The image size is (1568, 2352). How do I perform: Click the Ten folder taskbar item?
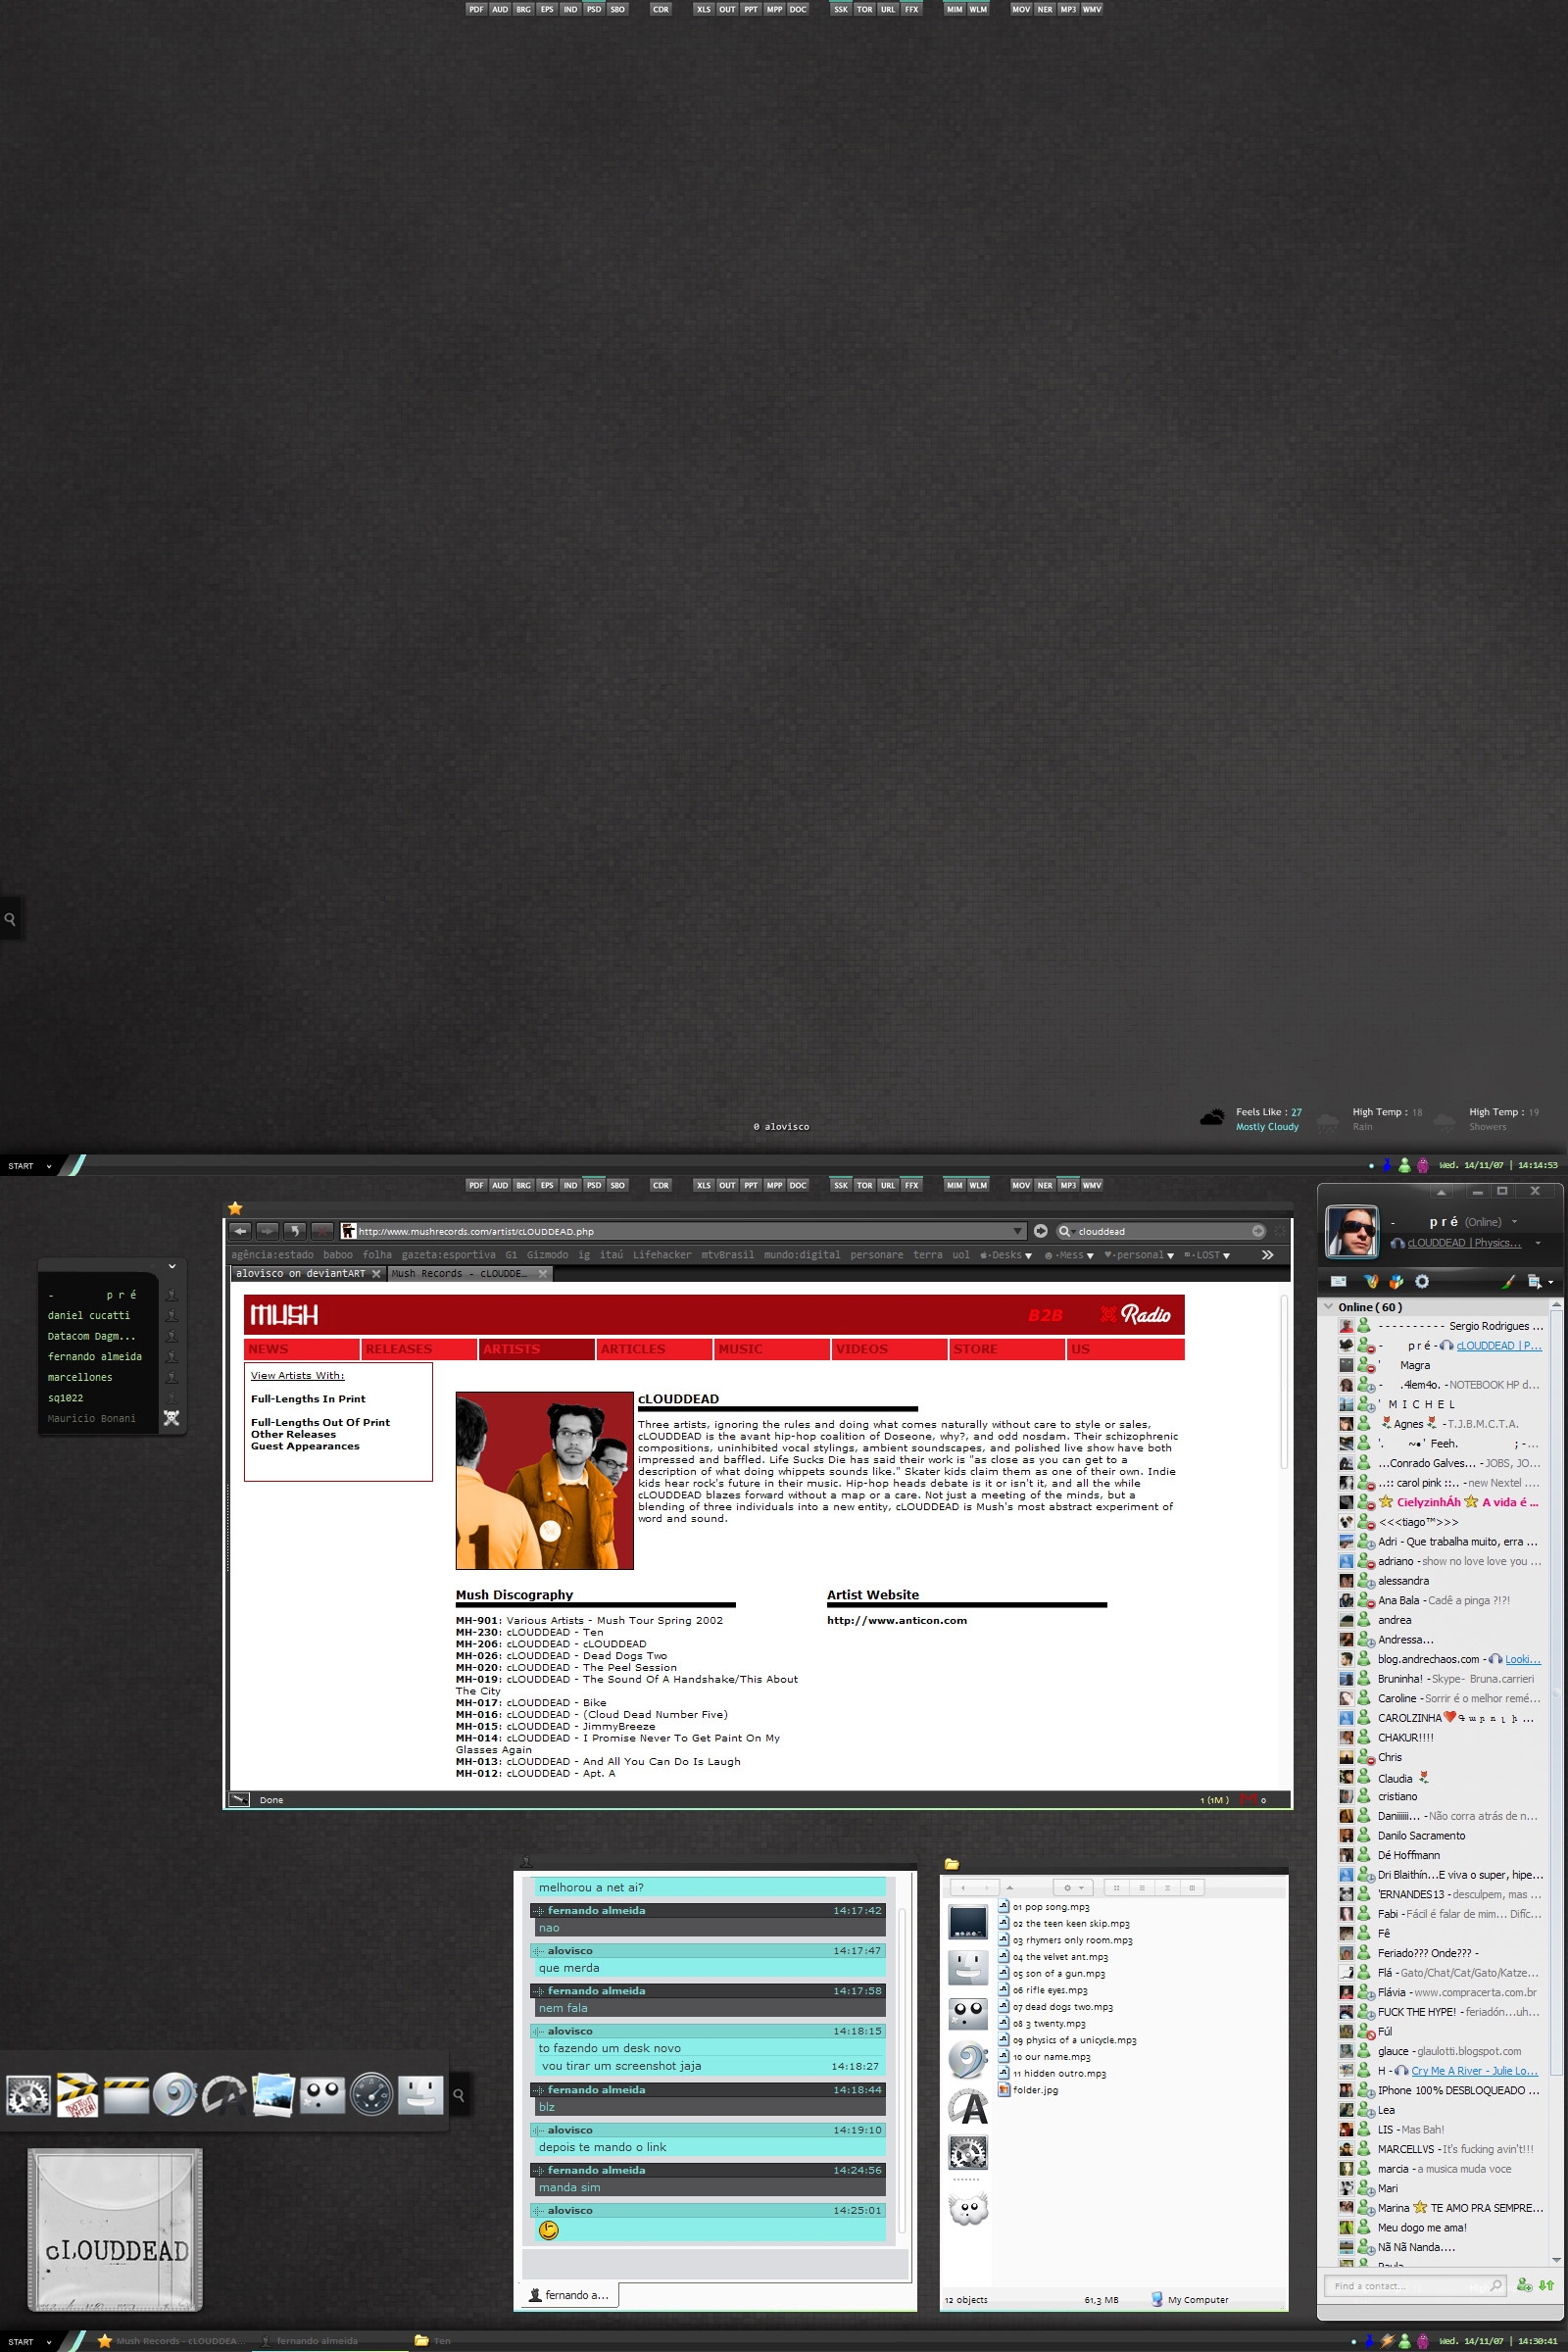(x=433, y=2340)
